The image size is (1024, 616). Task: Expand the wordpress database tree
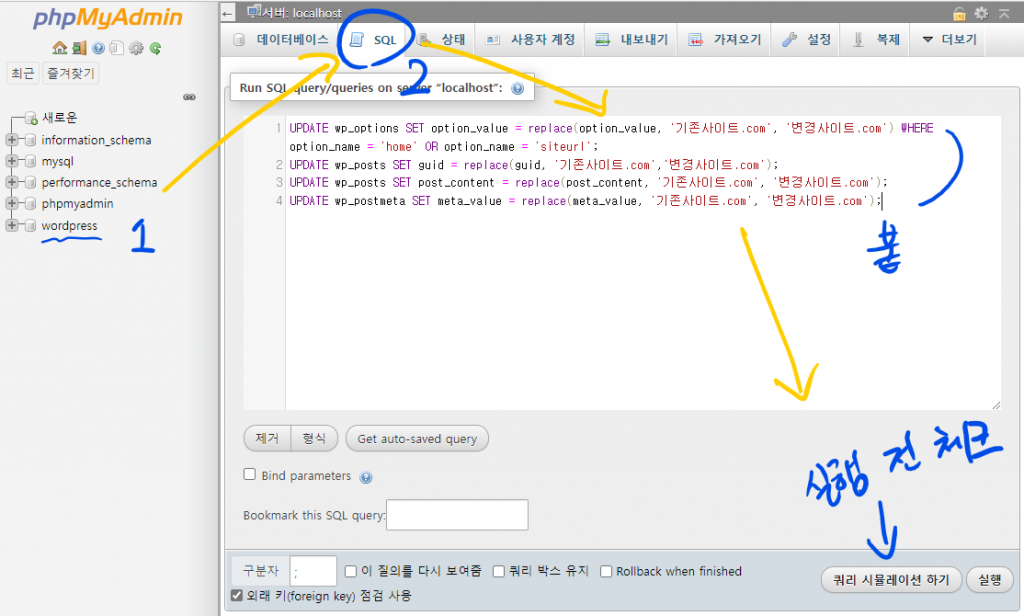pos(12,225)
